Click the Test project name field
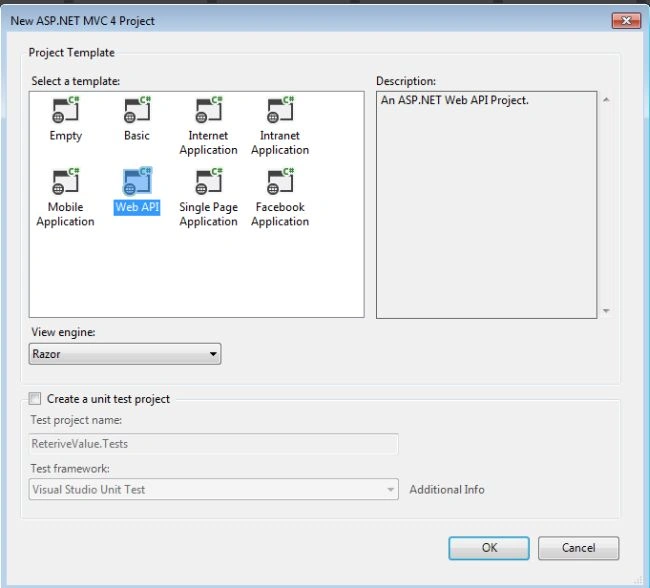This screenshot has width=650, height=588. (x=213, y=444)
